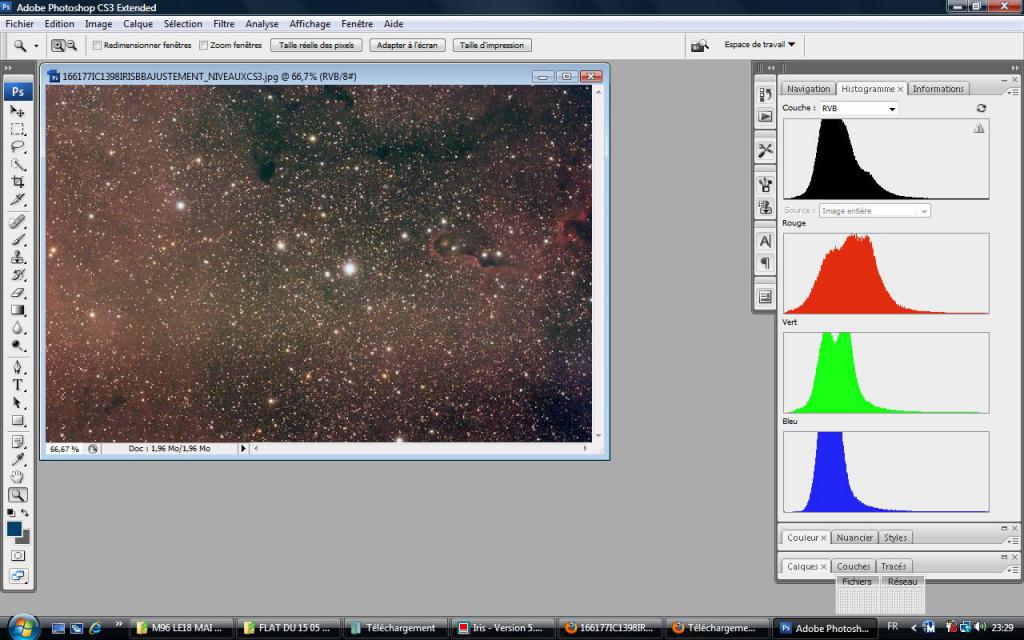This screenshot has height=640, width=1024.
Task: Select the Hand tool
Action: pyautogui.click(x=18, y=477)
